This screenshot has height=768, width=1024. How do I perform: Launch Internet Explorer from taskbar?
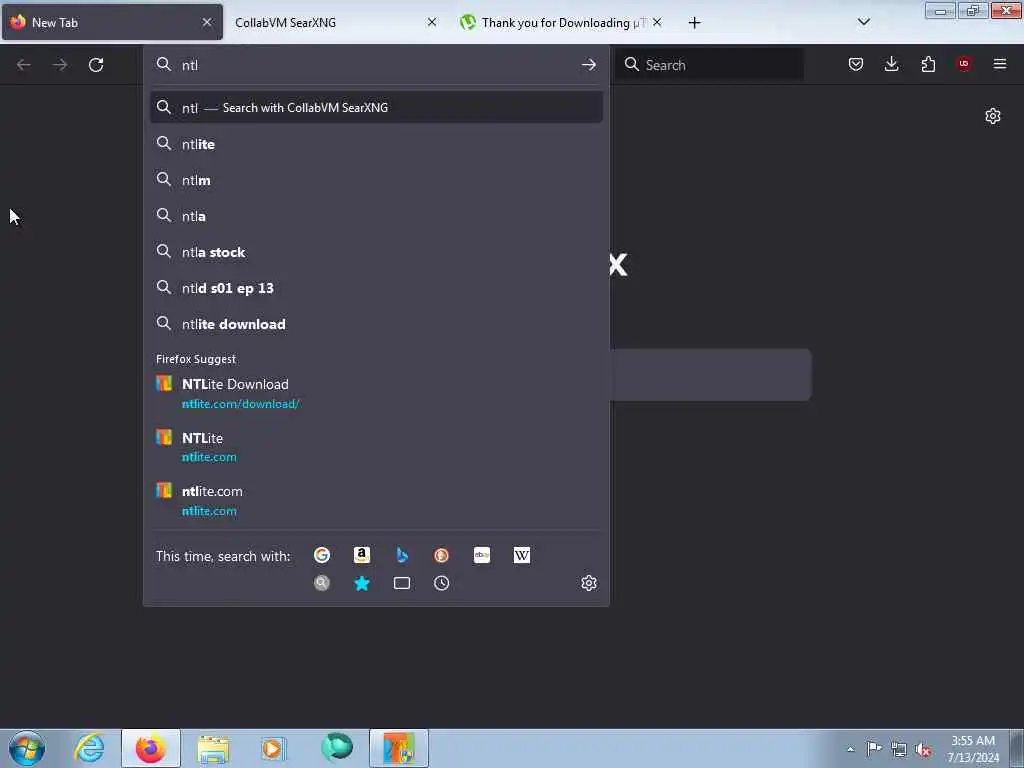89,748
